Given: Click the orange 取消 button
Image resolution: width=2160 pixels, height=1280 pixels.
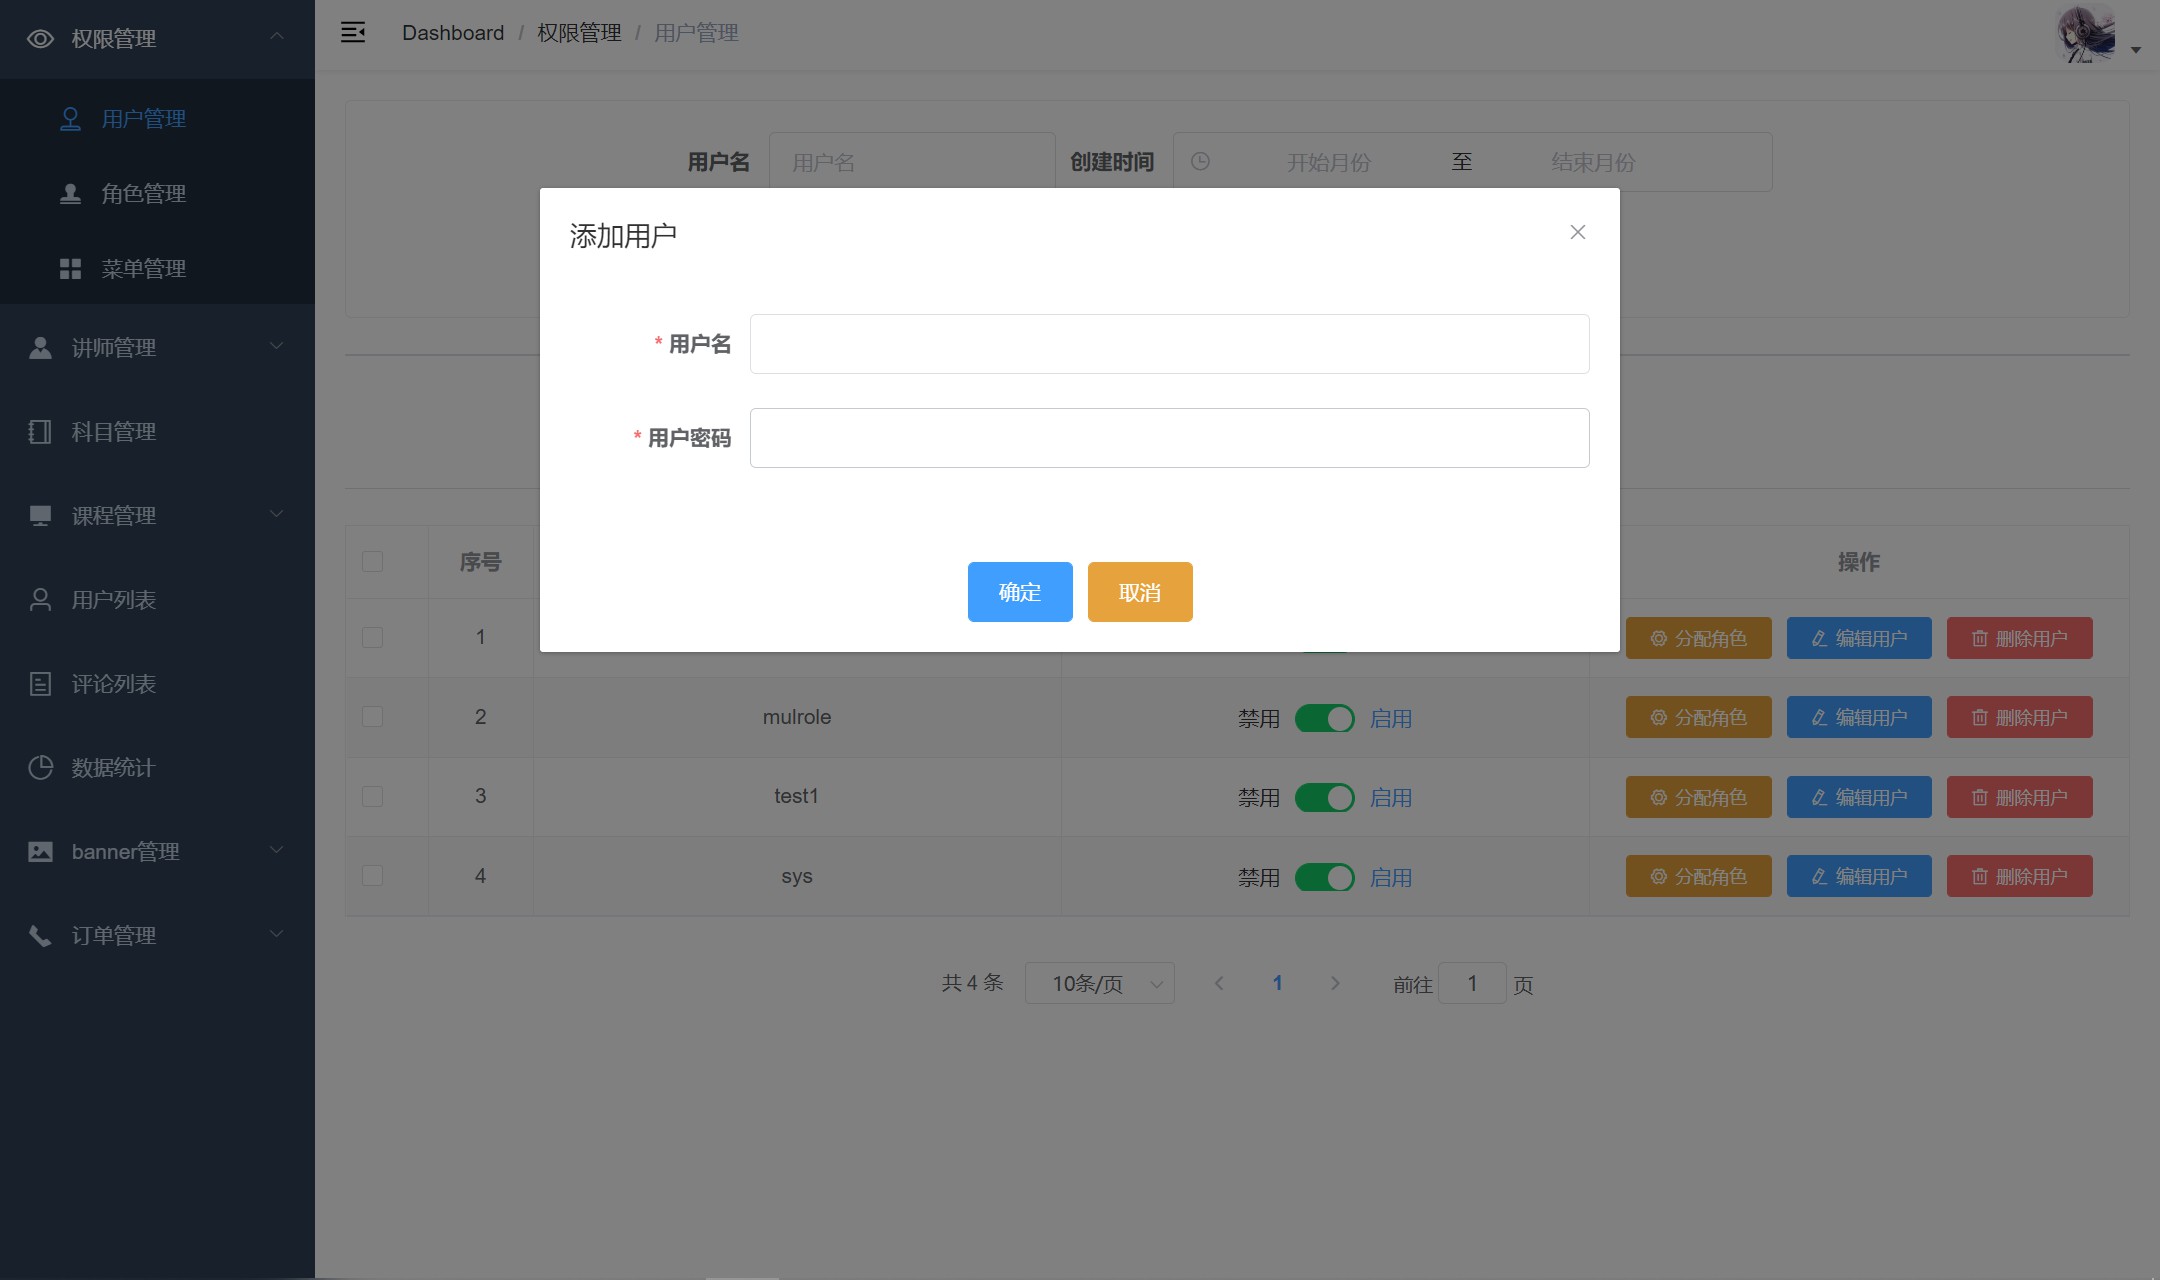Looking at the screenshot, I should (1139, 592).
